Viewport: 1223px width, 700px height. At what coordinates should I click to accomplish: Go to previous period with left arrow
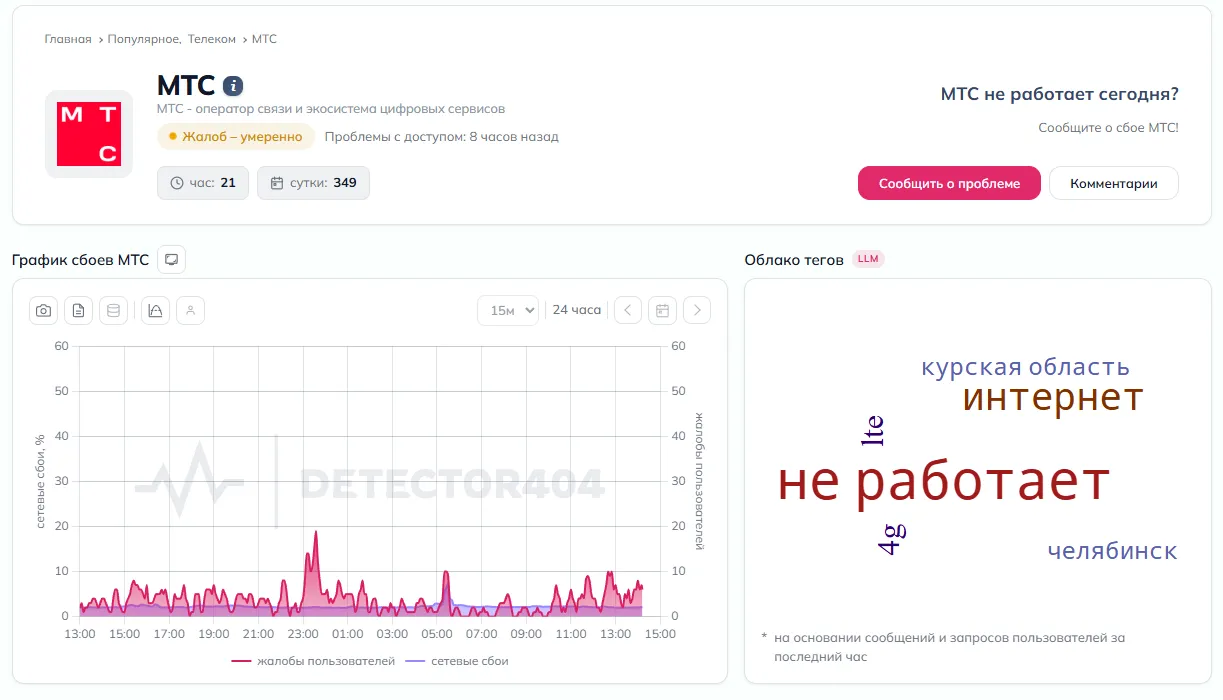click(x=628, y=311)
